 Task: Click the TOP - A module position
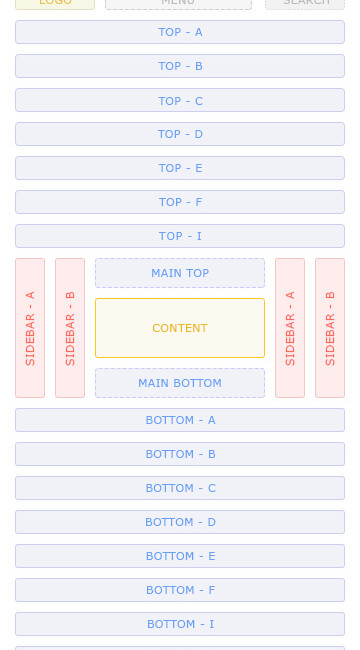click(180, 32)
